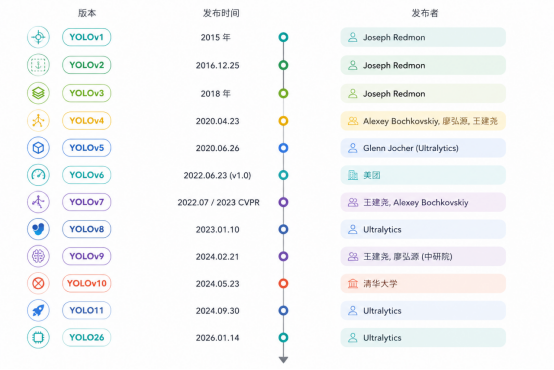Click the publisher name 清华大学

[x=380, y=283]
